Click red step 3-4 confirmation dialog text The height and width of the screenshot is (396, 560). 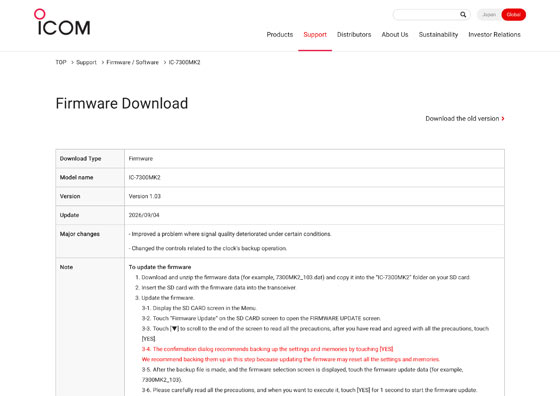[x=268, y=349]
